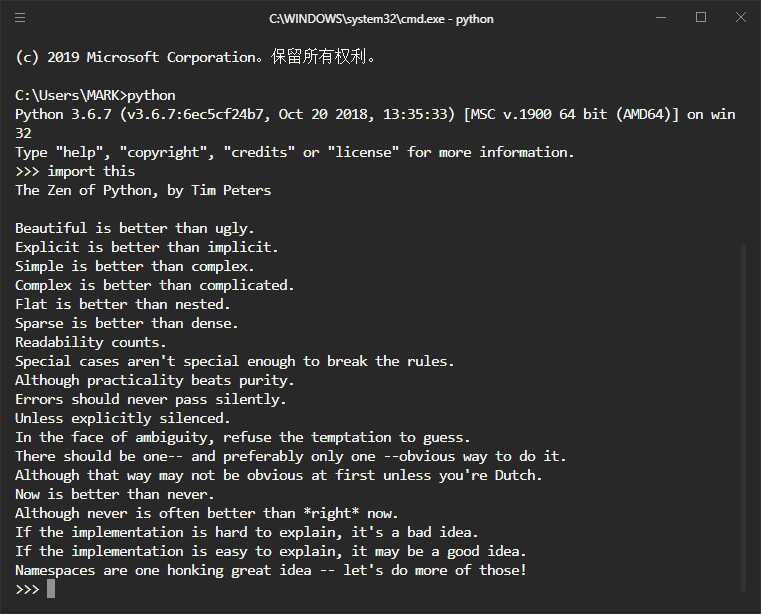Maximize the cmd.exe python window

coord(701,17)
